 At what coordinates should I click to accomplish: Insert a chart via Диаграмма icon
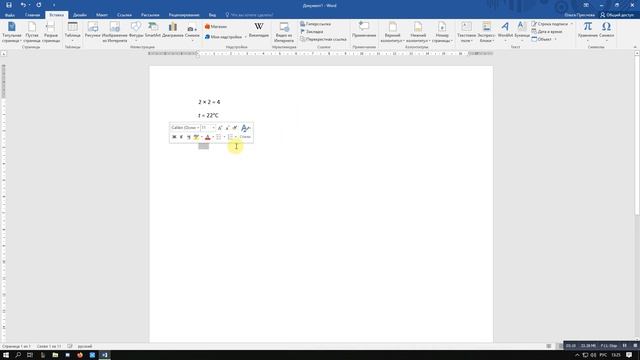(x=173, y=31)
